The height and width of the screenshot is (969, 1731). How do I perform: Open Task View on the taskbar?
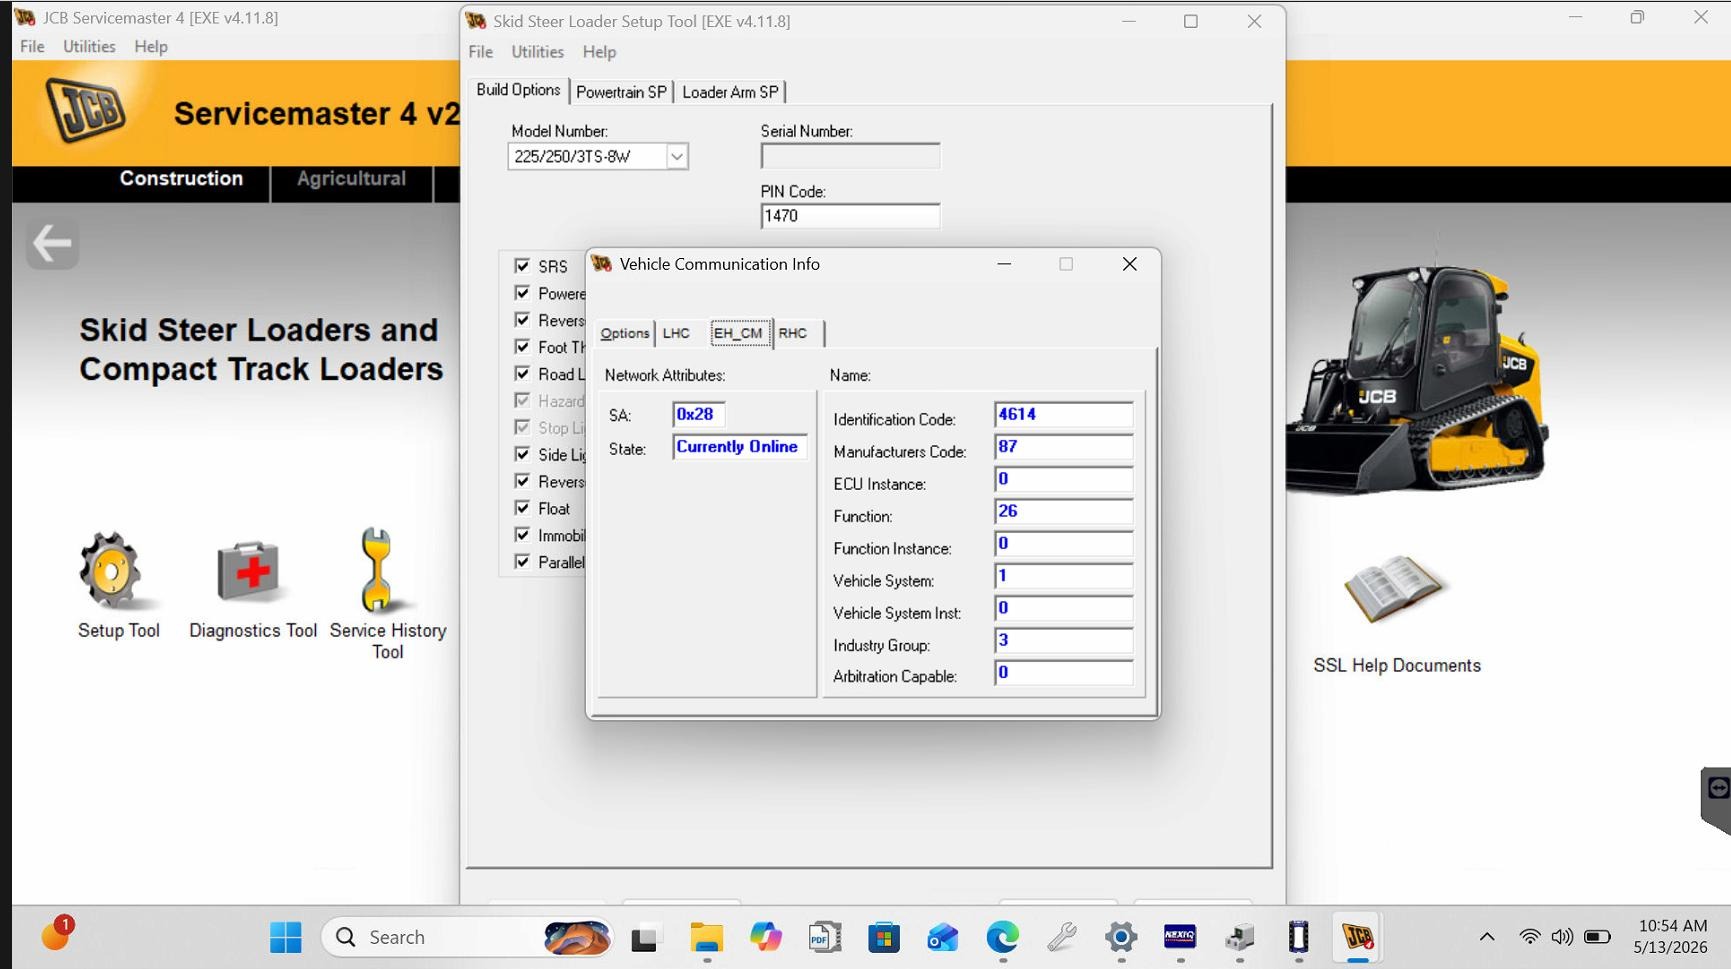click(x=645, y=938)
